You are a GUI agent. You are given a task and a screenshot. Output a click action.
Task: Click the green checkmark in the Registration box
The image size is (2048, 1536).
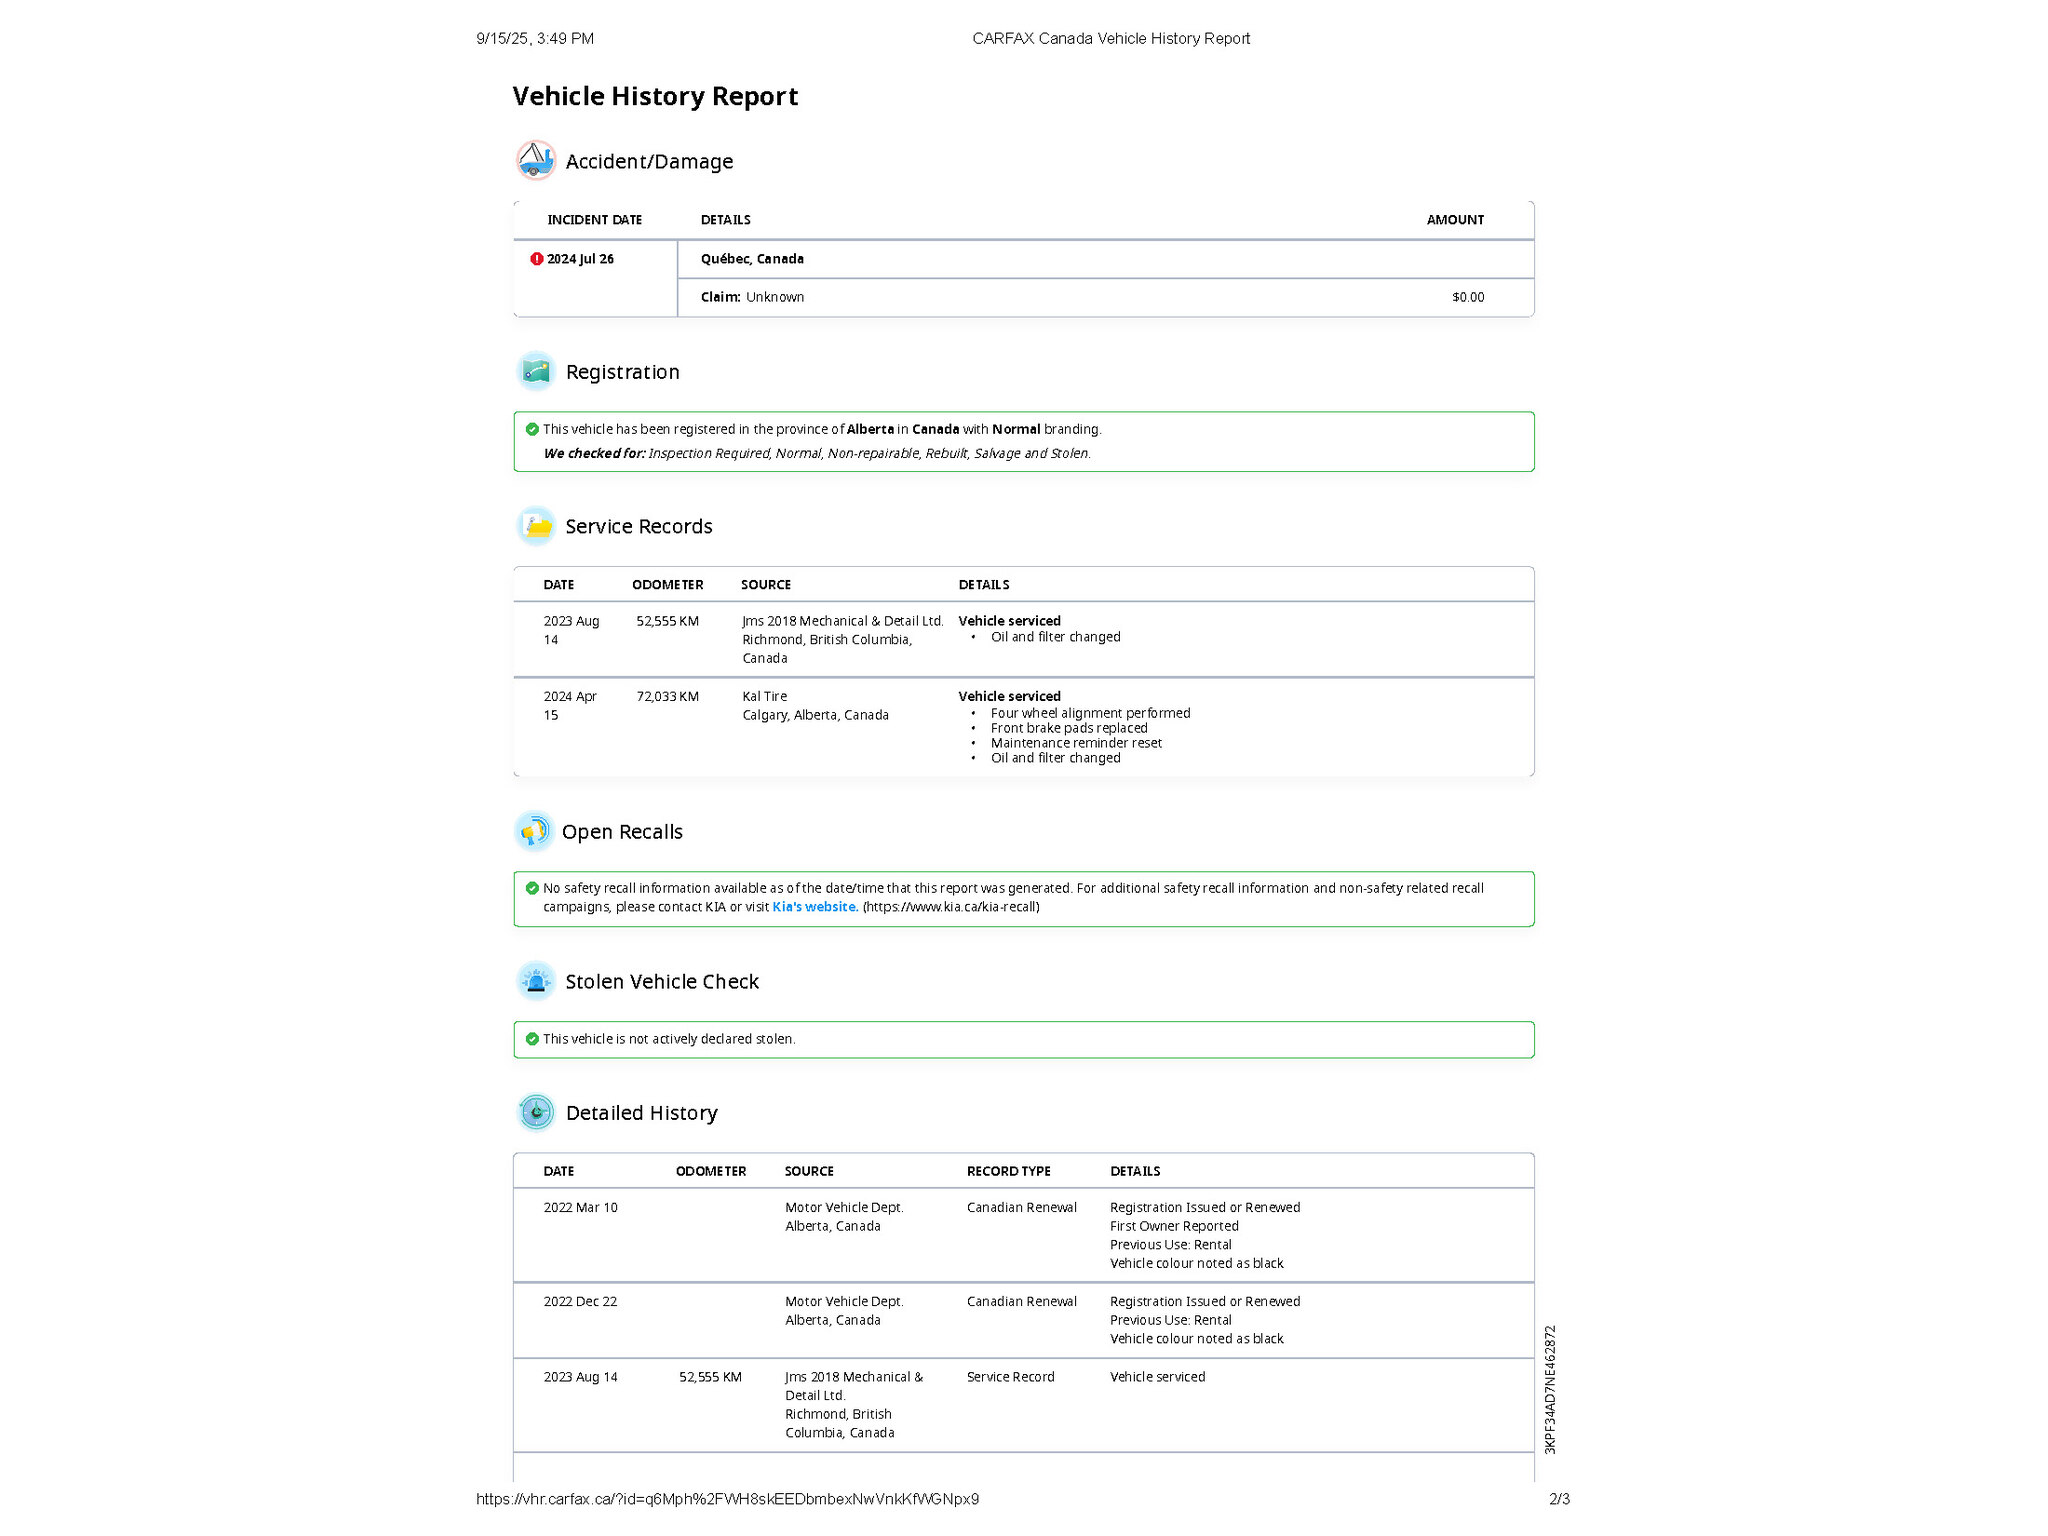[x=532, y=429]
